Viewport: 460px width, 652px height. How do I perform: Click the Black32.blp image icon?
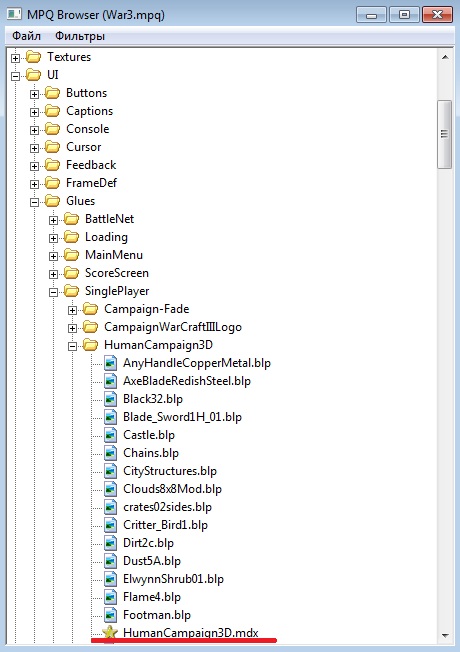110,399
